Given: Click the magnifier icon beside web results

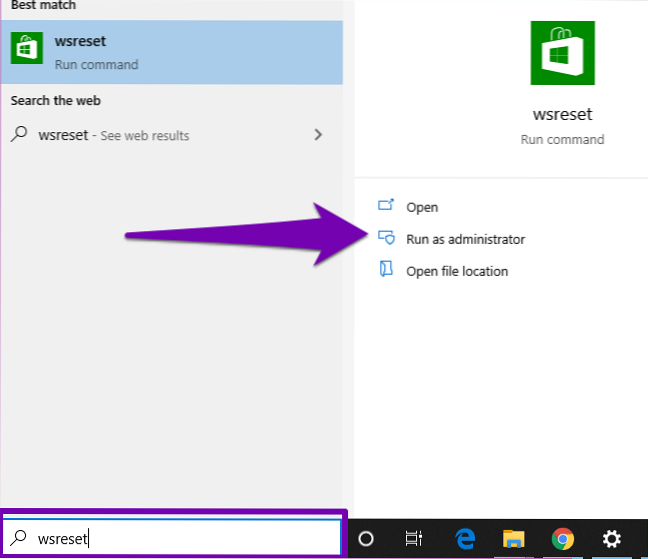Looking at the screenshot, I should pos(19,134).
